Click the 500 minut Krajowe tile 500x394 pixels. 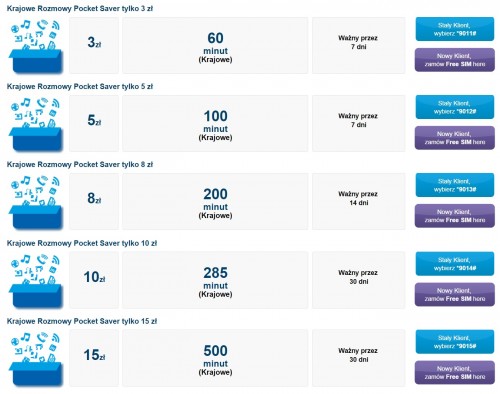pos(215,358)
